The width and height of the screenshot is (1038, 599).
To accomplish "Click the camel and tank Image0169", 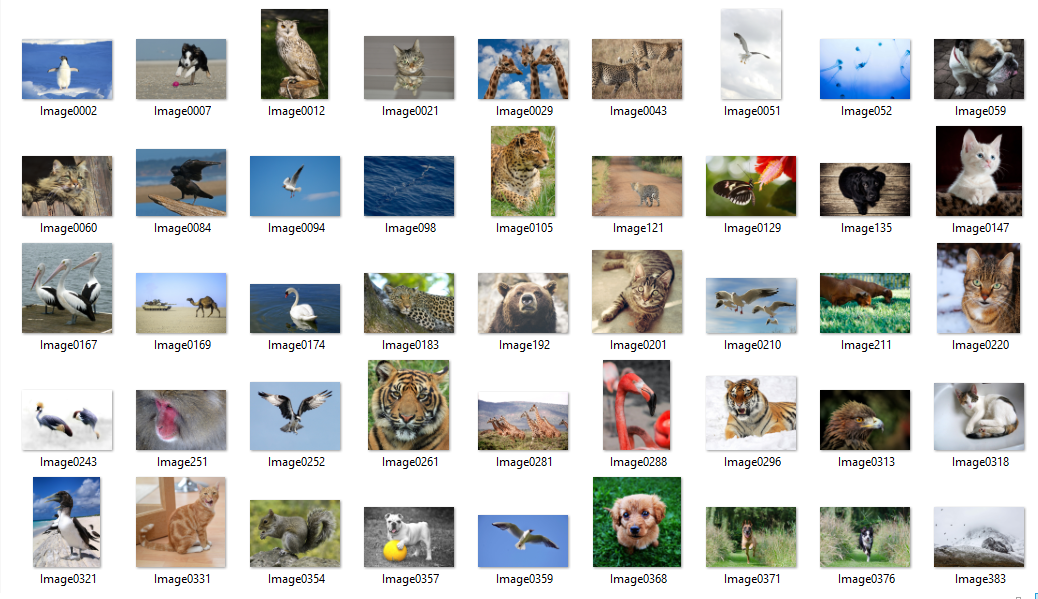I will click(181, 303).
